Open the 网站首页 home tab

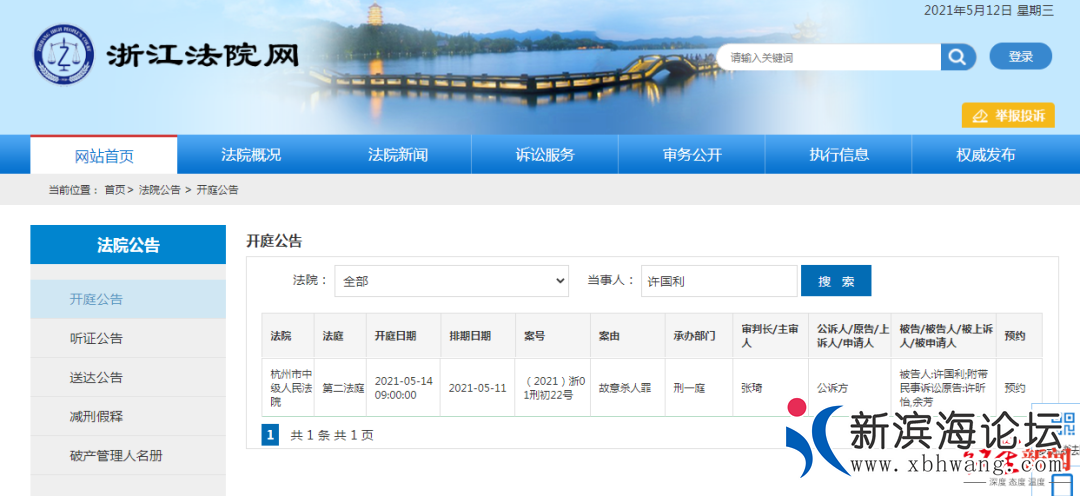[104, 155]
